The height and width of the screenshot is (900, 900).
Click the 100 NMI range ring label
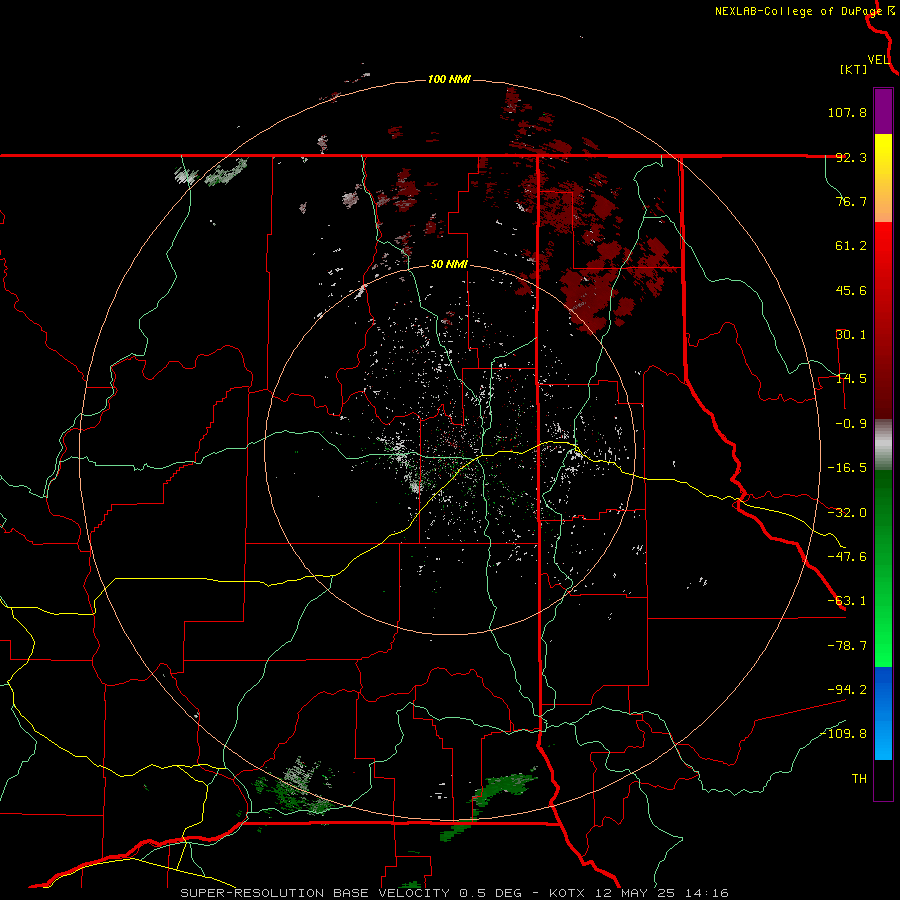click(x=449, y=79)
